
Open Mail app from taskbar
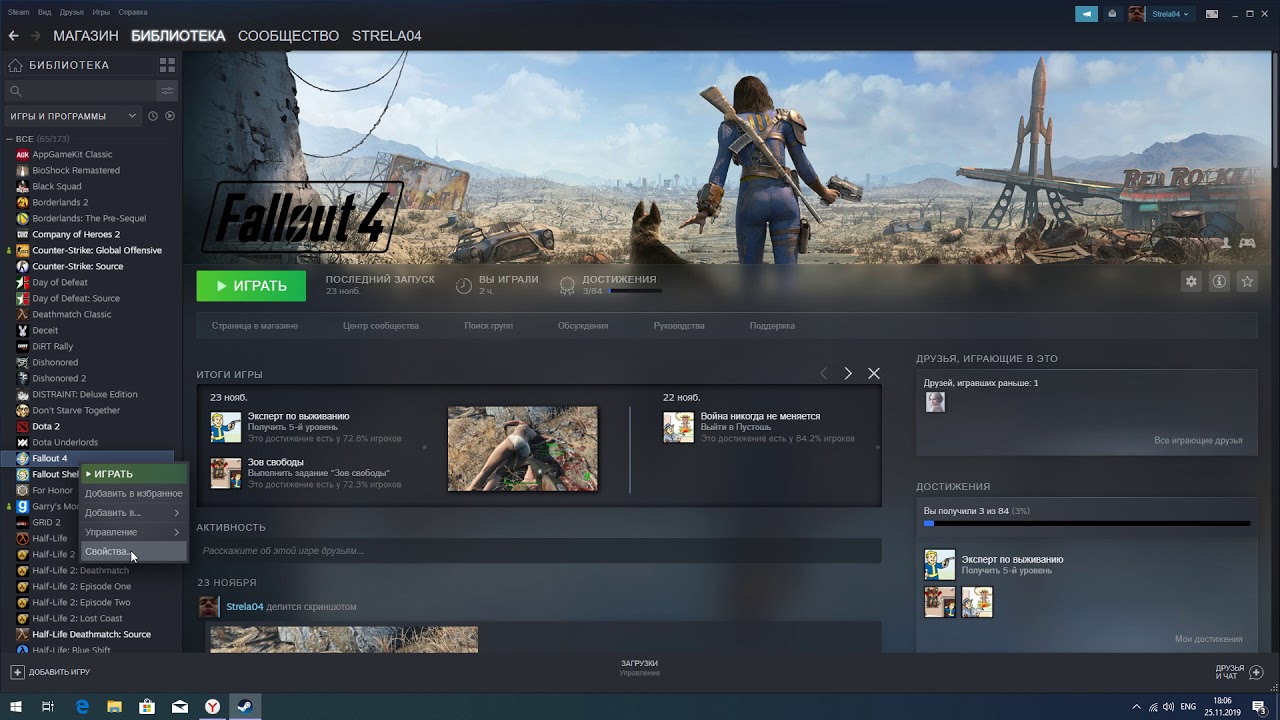coord(180,706)
